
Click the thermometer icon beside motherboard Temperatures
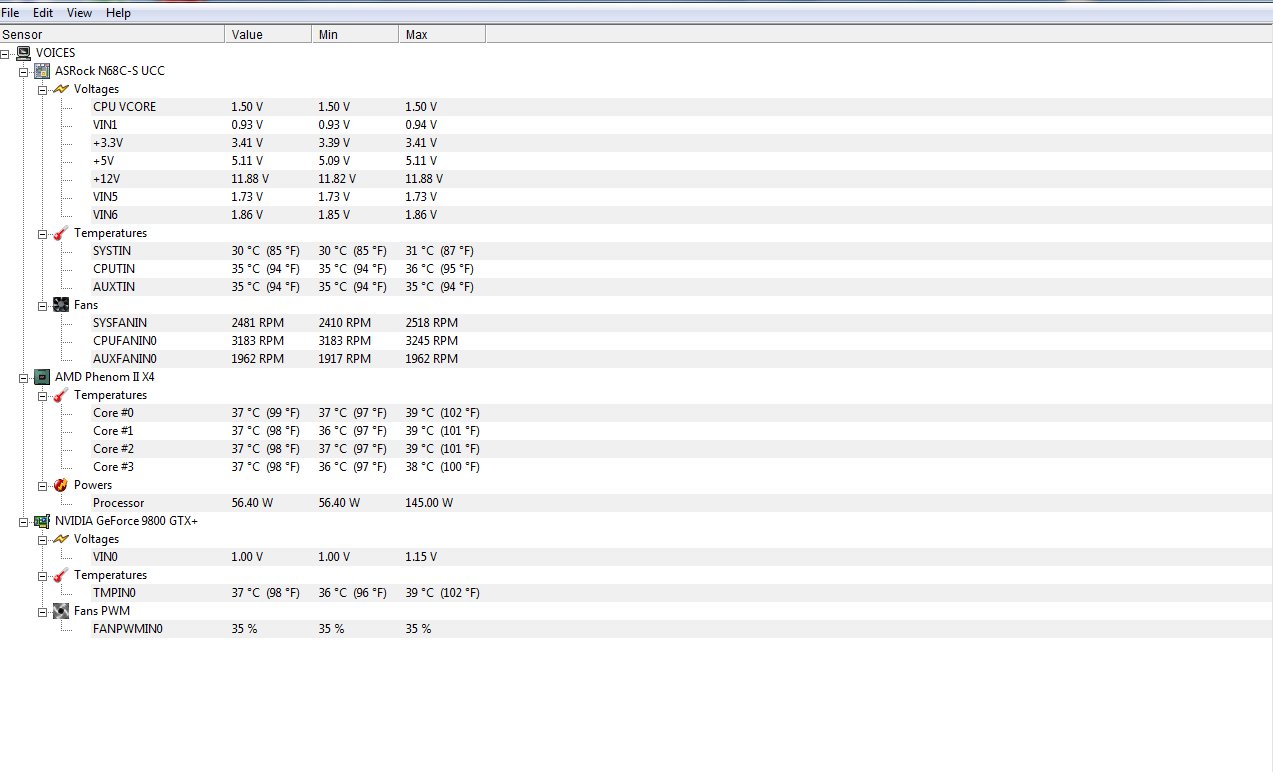coord(61,233)
